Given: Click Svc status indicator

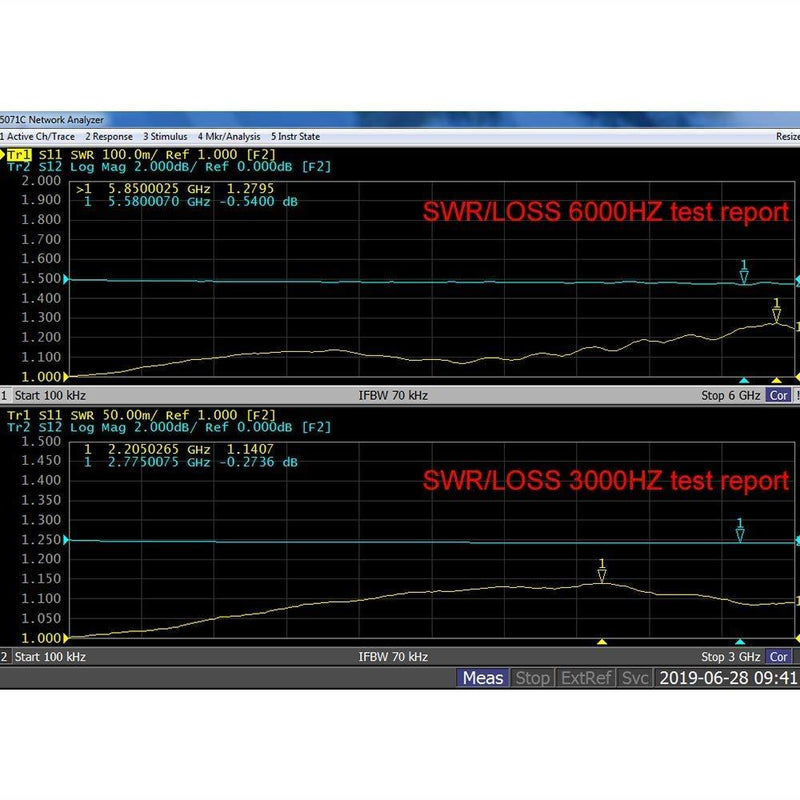Looking at the screenshot, I should coord(635,678).
